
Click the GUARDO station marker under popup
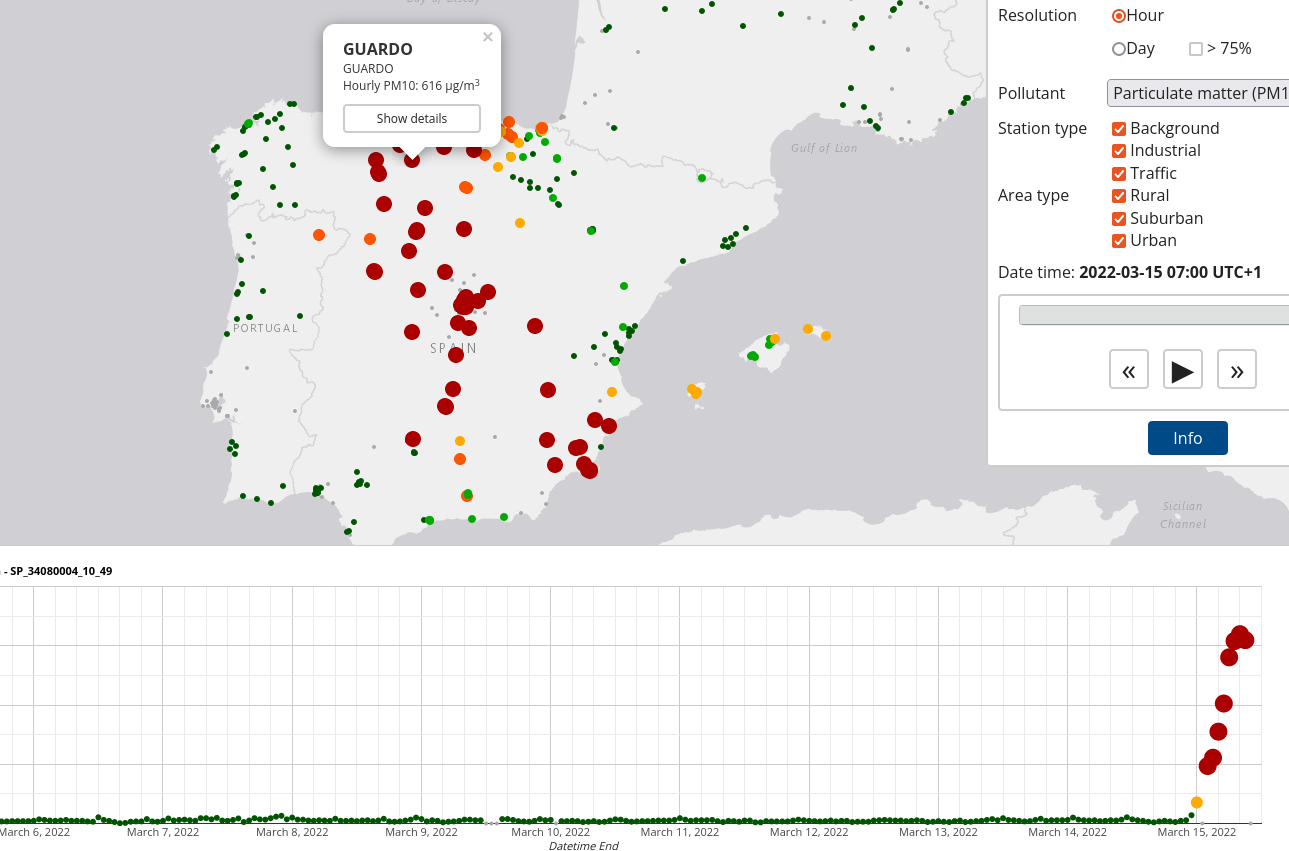click(412, 159)
